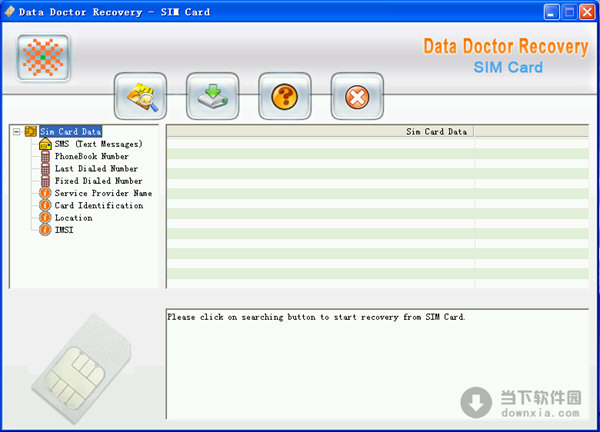Click the SMS envelope icon
Screen dimensions: 600x432
(x=45, y=144)
